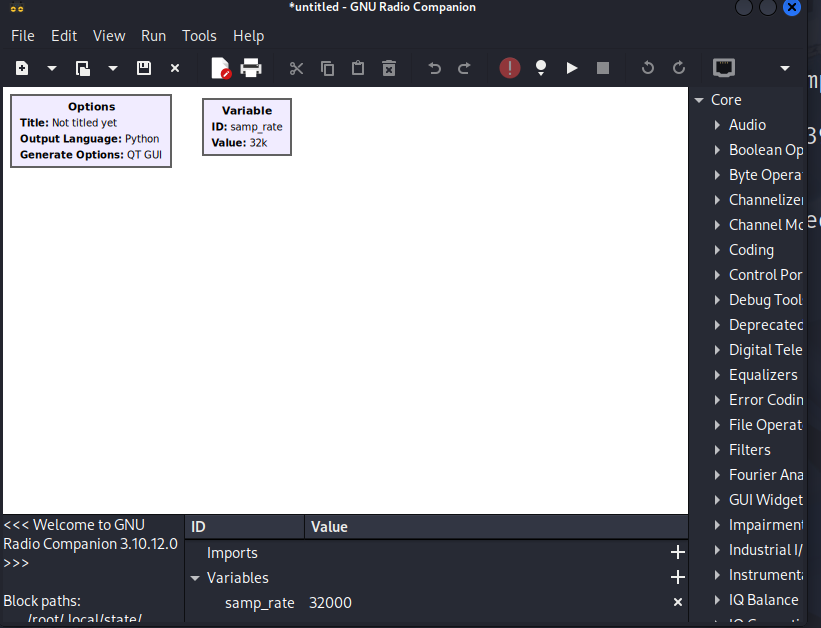Expand the Fourier Analysis category
This screenshot has height=628, width=821.
click(x=717, y=475)
